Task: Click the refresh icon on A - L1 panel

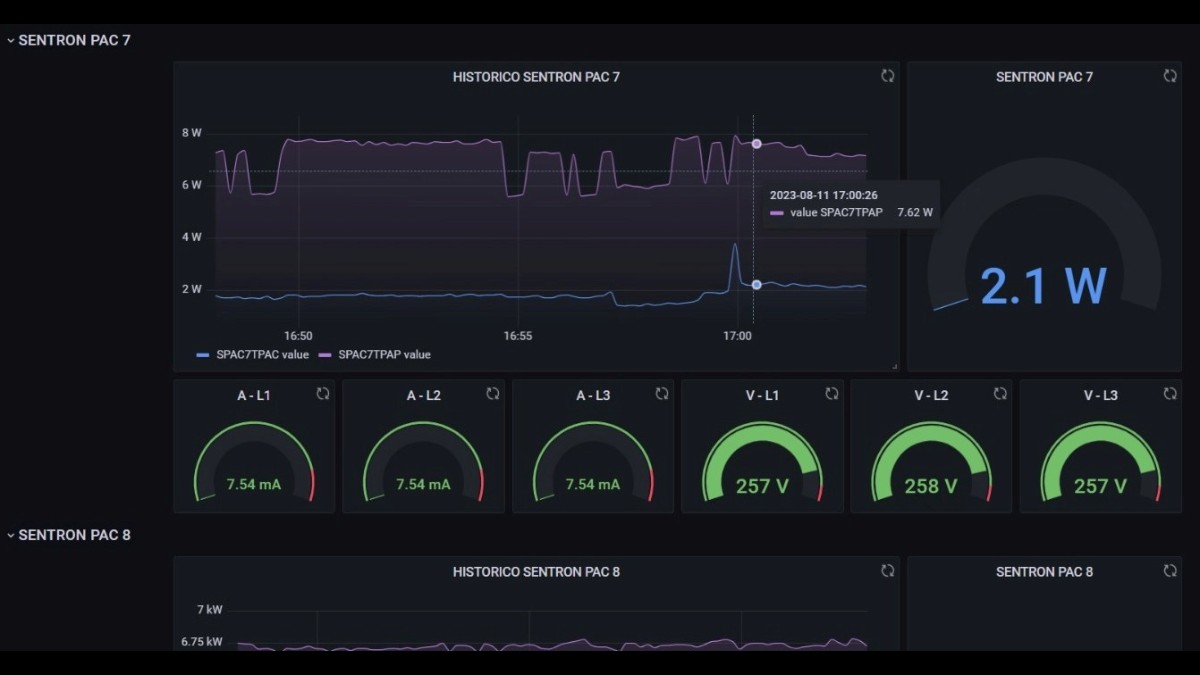Action: pyautogui.click(x=323, y=394)
